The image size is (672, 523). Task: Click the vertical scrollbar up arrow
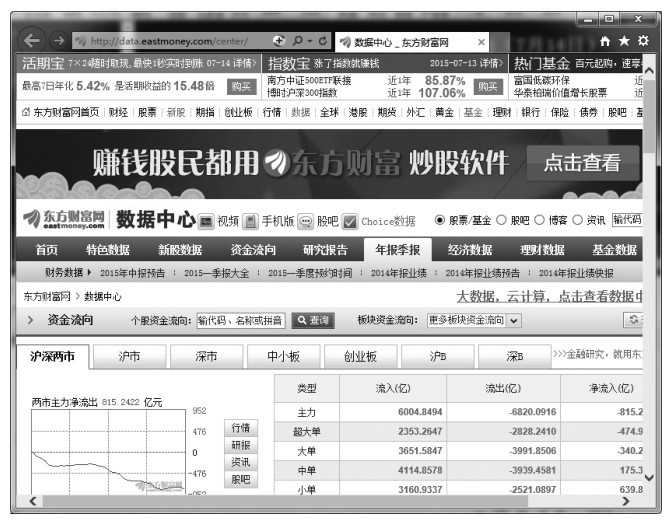tap(649, 70)
